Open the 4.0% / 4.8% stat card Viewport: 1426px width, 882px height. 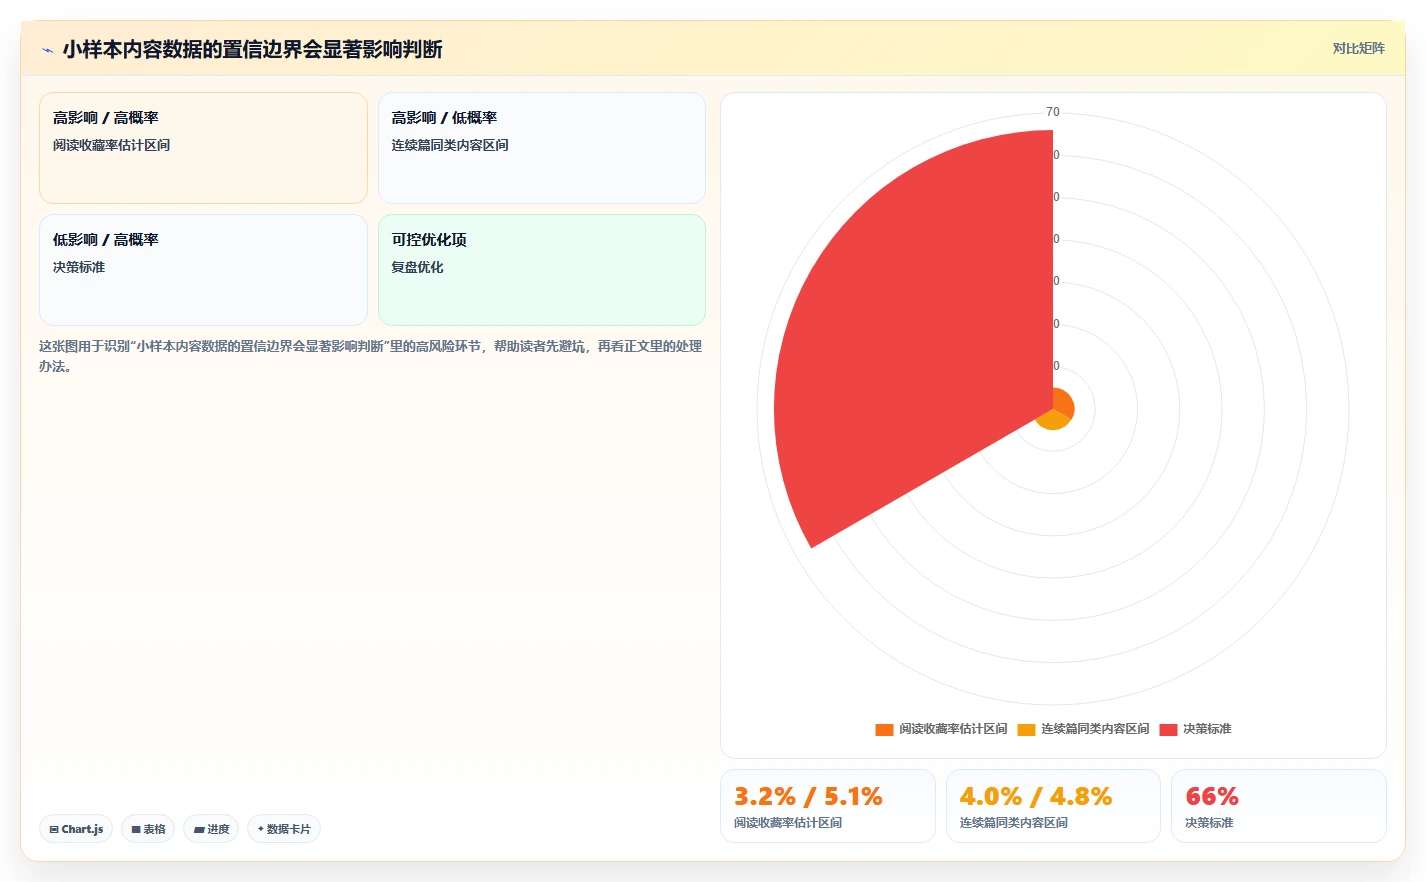click(x=1053, y=806)
